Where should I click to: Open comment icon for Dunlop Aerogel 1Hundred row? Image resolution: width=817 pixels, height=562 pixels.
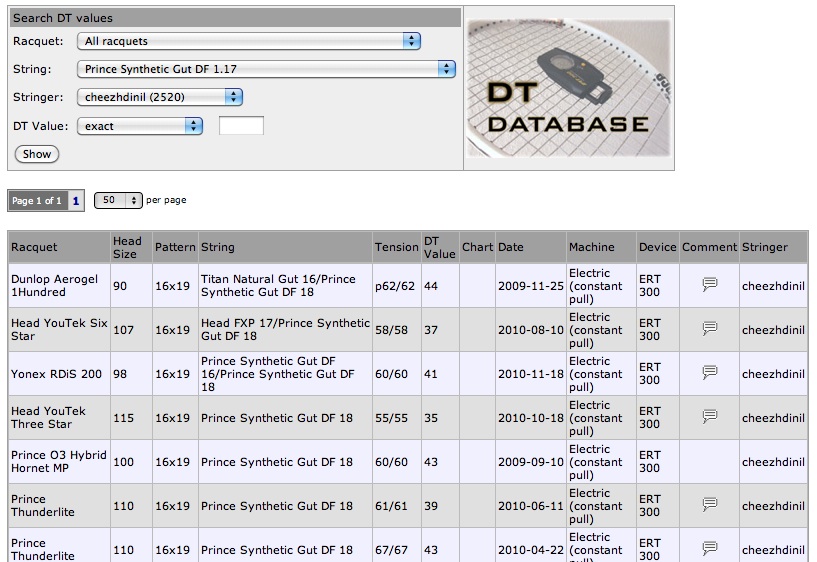point(710,285)
